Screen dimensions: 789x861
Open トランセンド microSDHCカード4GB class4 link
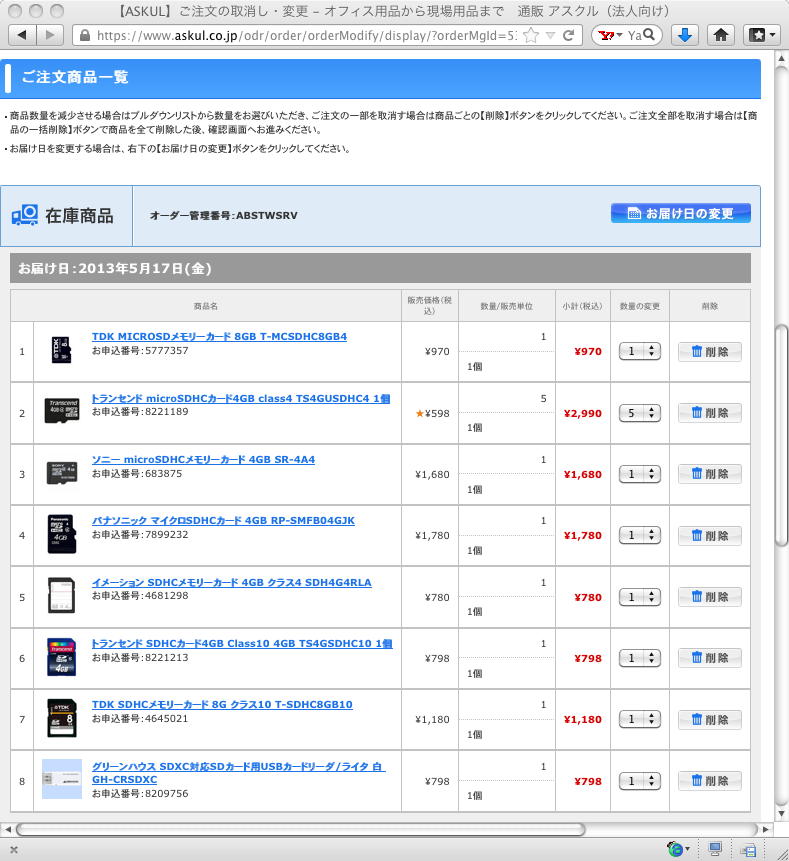[x=240, y=399]
